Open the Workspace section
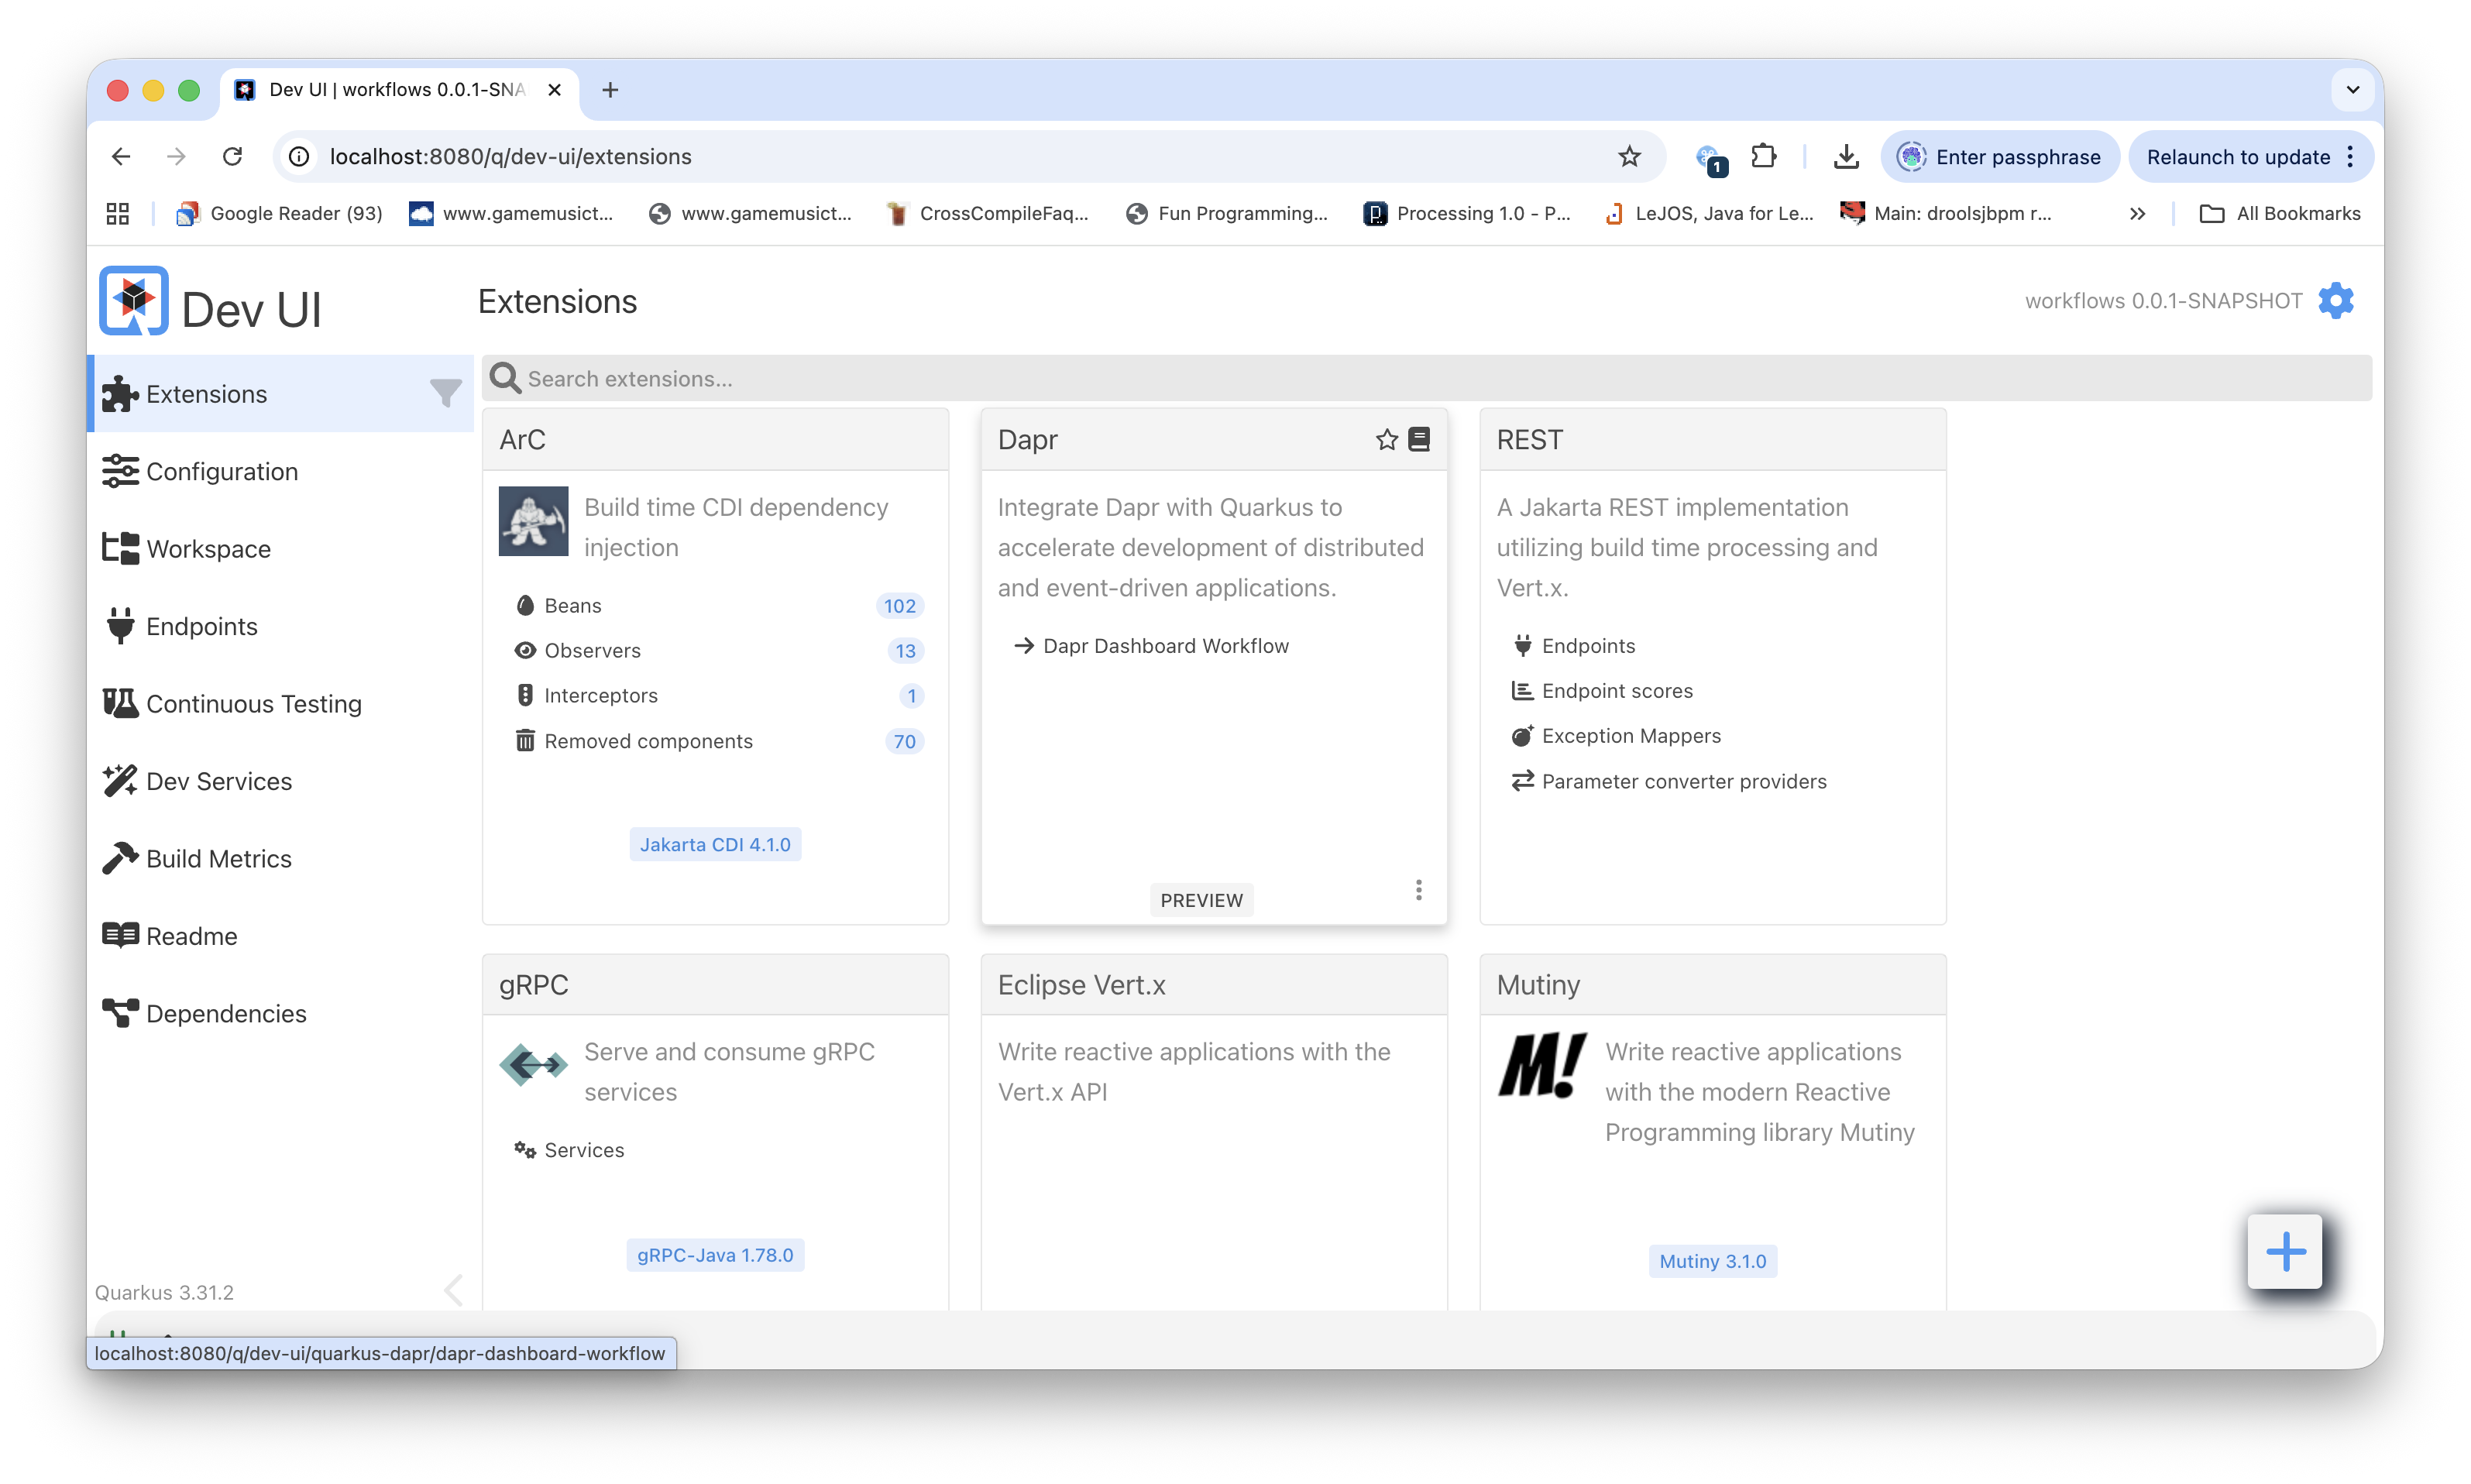 (208, 548)
